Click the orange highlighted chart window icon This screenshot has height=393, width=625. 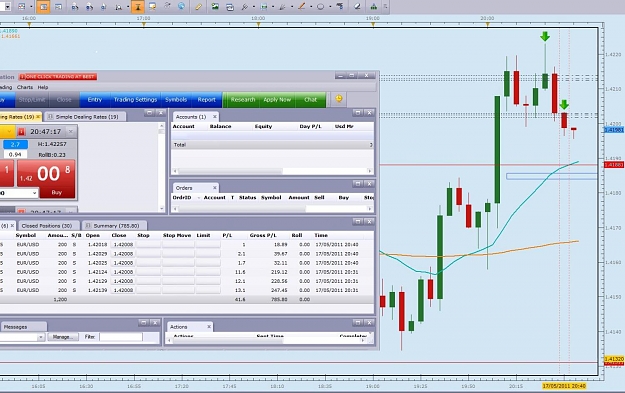(43, 6)
